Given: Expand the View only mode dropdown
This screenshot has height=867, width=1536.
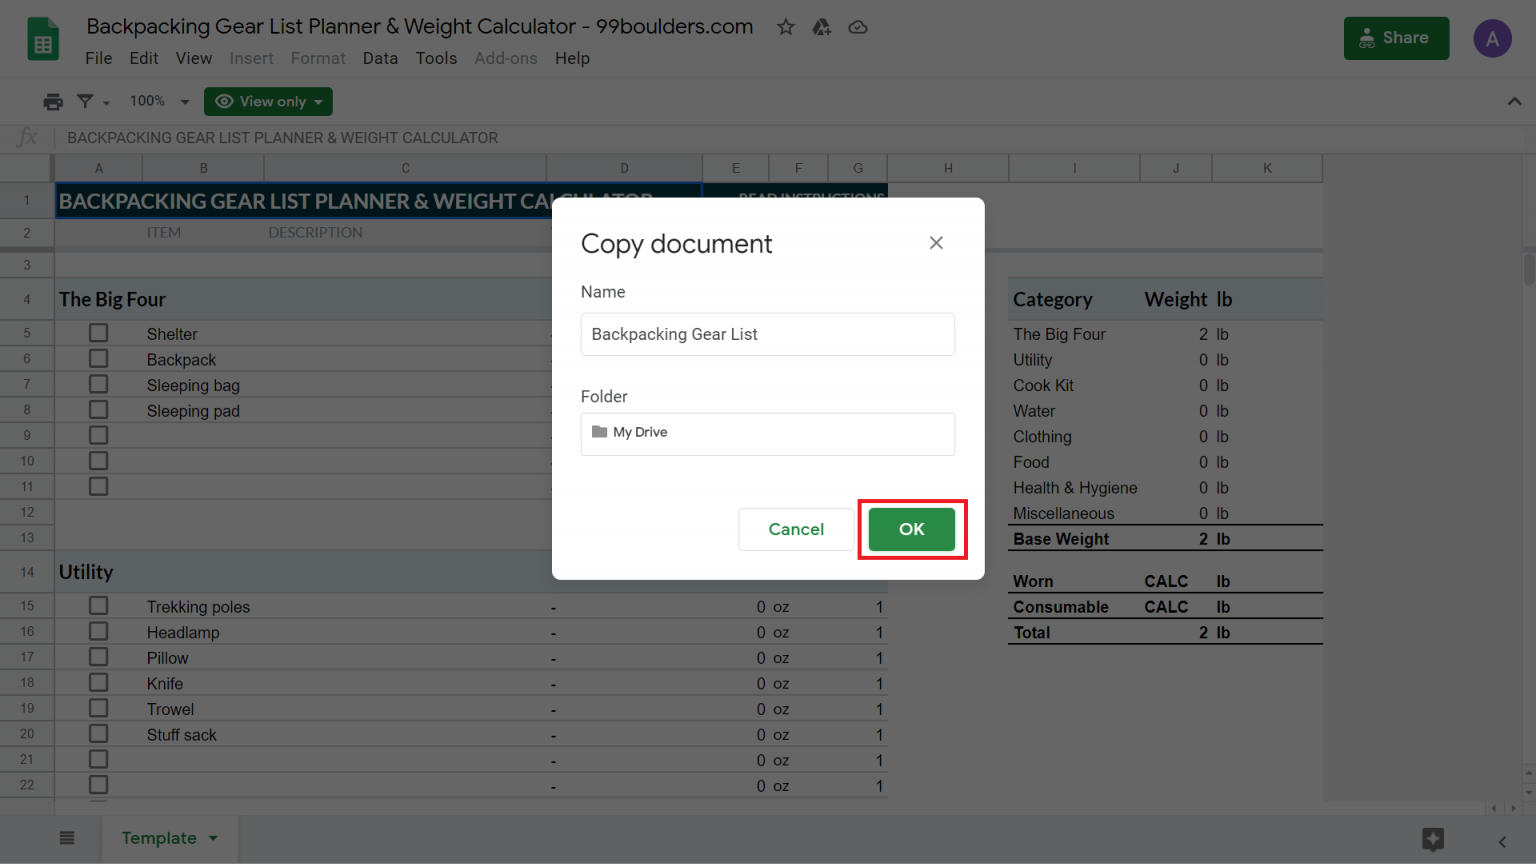Looking at the screenshot, I should click(x=268, y=101).
